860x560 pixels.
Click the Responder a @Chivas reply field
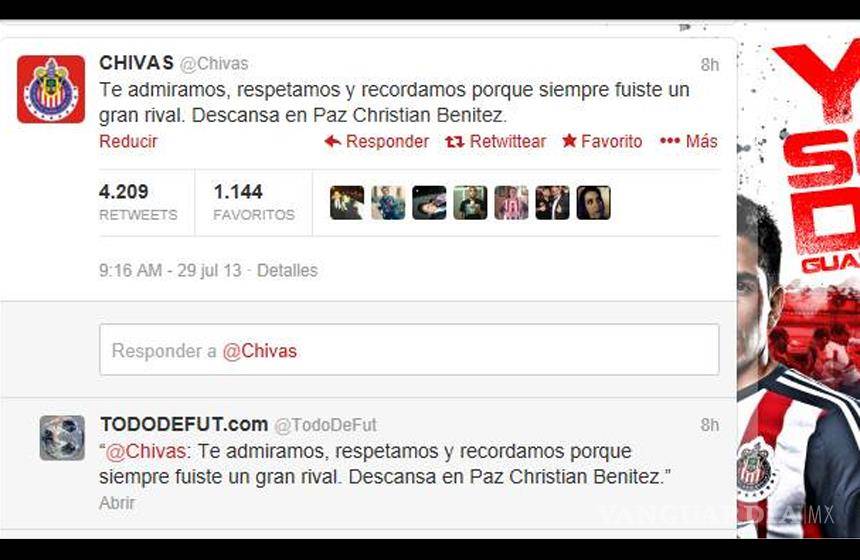409,350
